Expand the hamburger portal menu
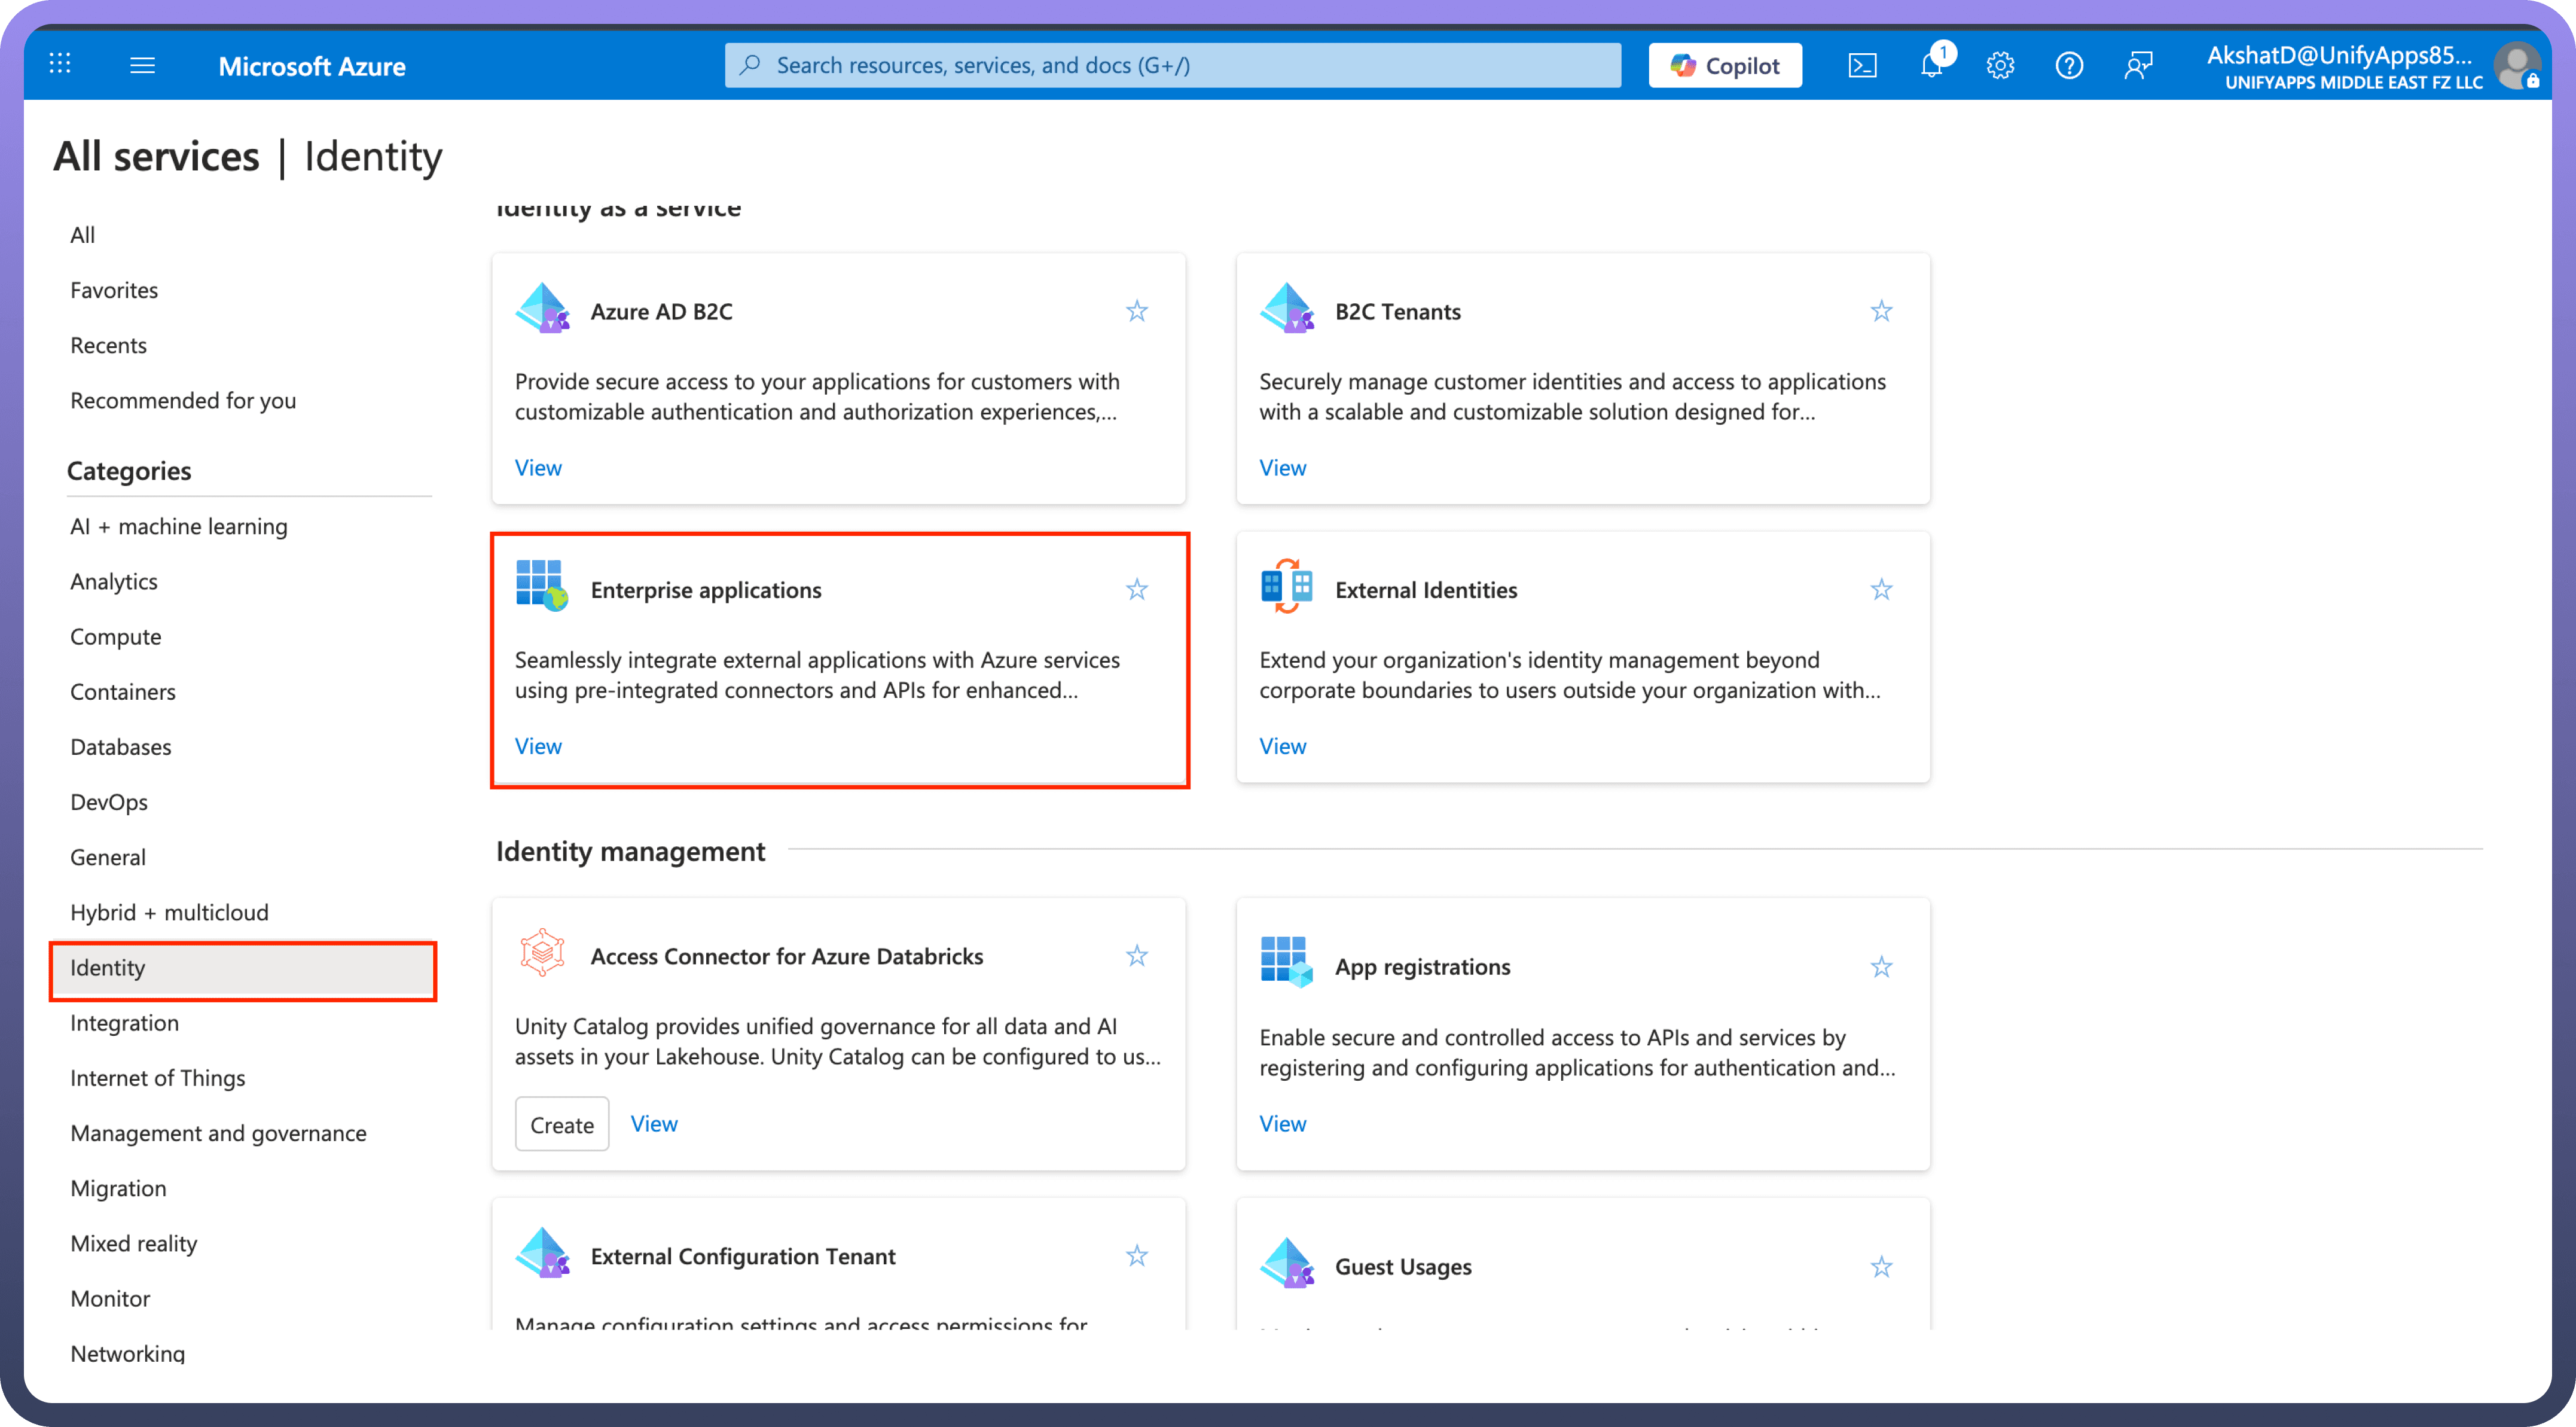This screenshot has height=1427, width=2576. click(x=143, y=66)
